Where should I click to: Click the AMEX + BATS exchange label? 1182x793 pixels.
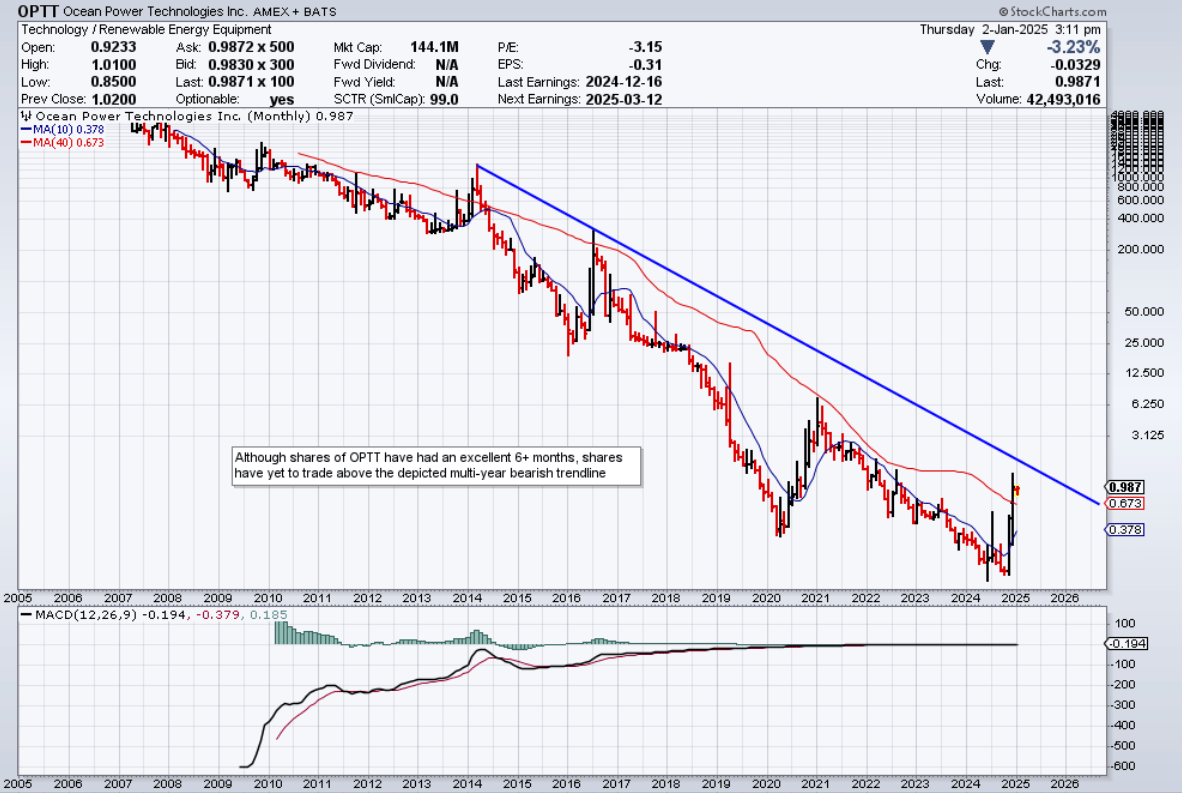point(299,12)
